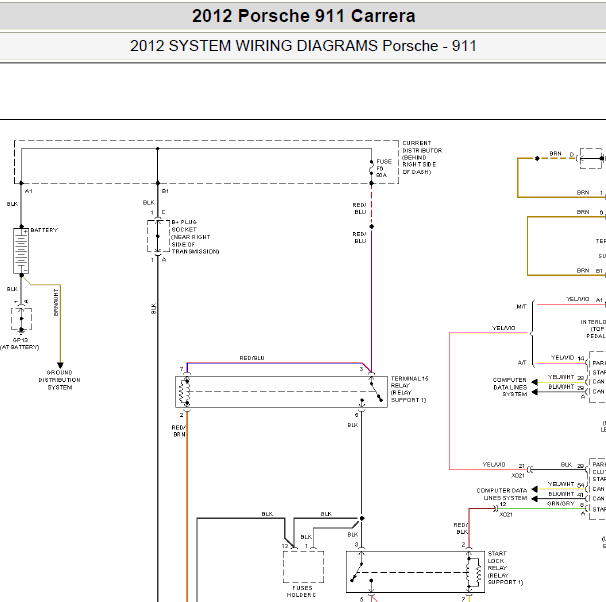Click the GRN/GRY wire label
The image size is (606, 602).
point(561,503)
